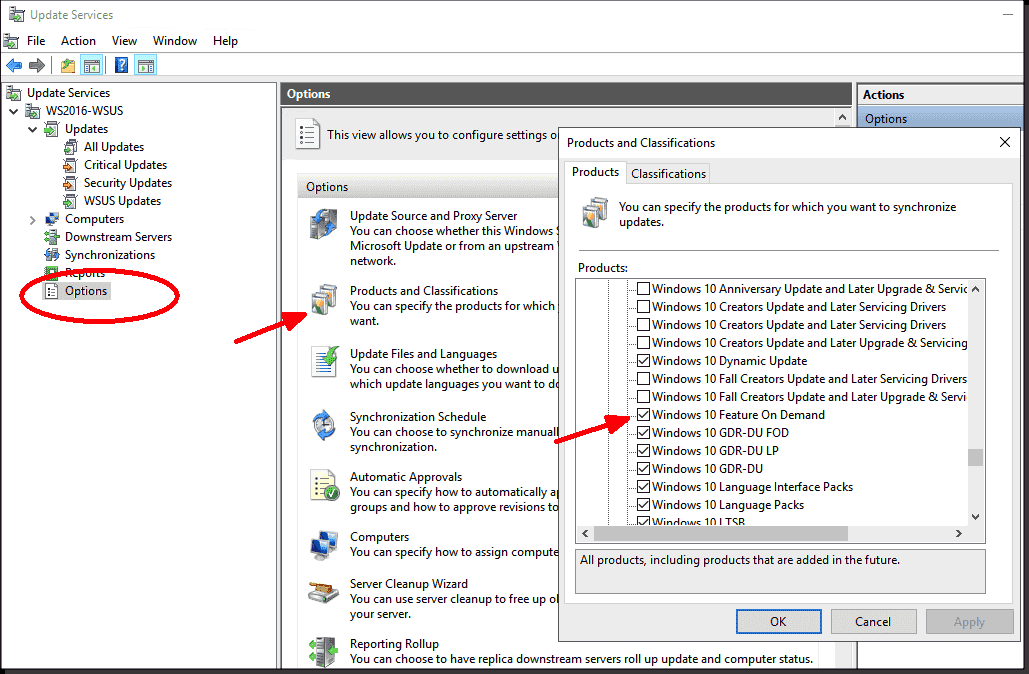
Task: Click the Synchronizations tree icon
Action: coord(51,255)
